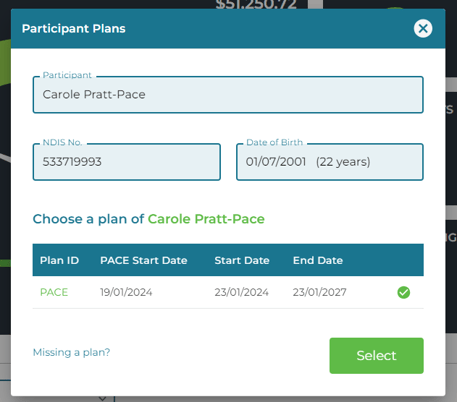457x402 pixels.
Task: Click the Participant Plans dialog title
Action: tap(74, 29)
